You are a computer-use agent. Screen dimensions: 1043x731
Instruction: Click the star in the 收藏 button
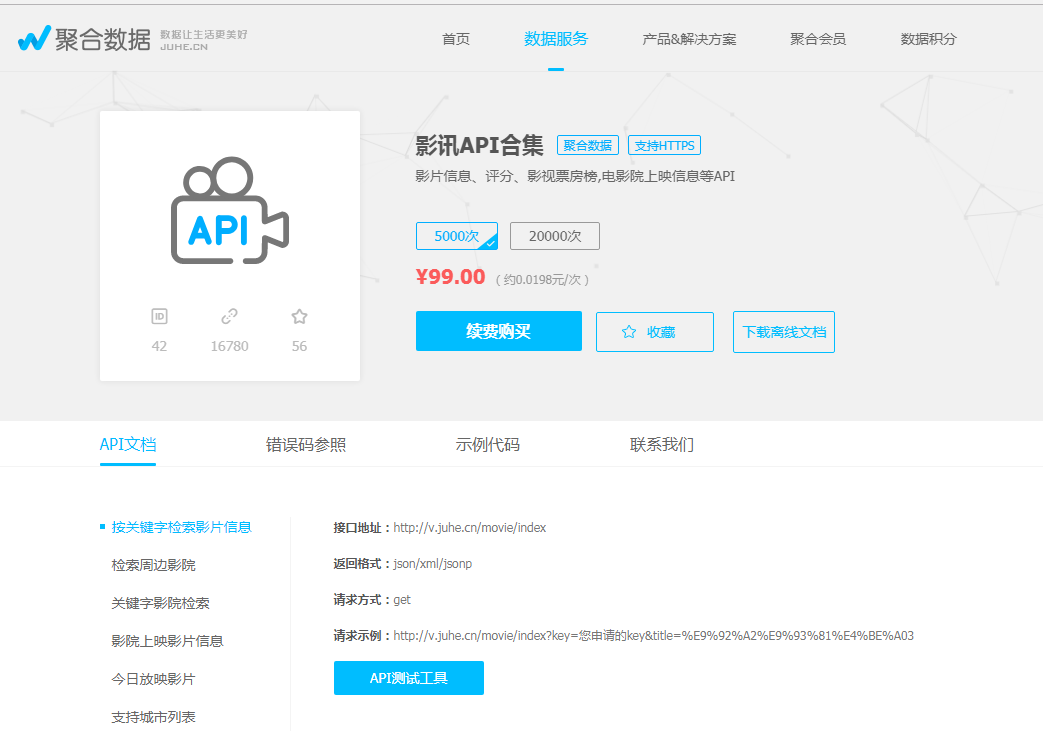tap(629, 332)
